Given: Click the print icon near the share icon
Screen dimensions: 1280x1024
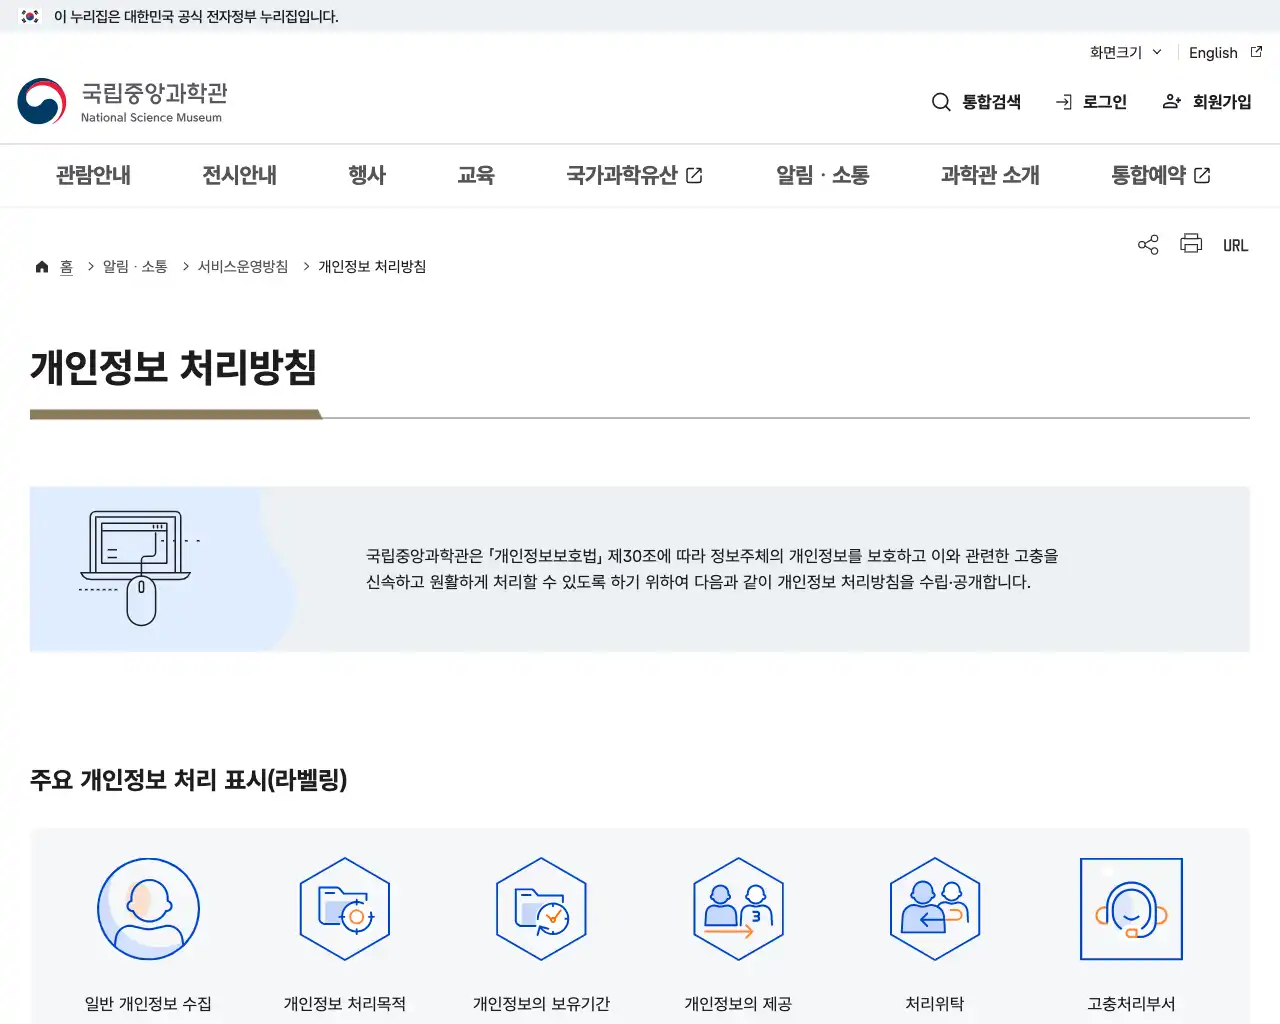Looking at the screenshot, I should point(1191,243).
